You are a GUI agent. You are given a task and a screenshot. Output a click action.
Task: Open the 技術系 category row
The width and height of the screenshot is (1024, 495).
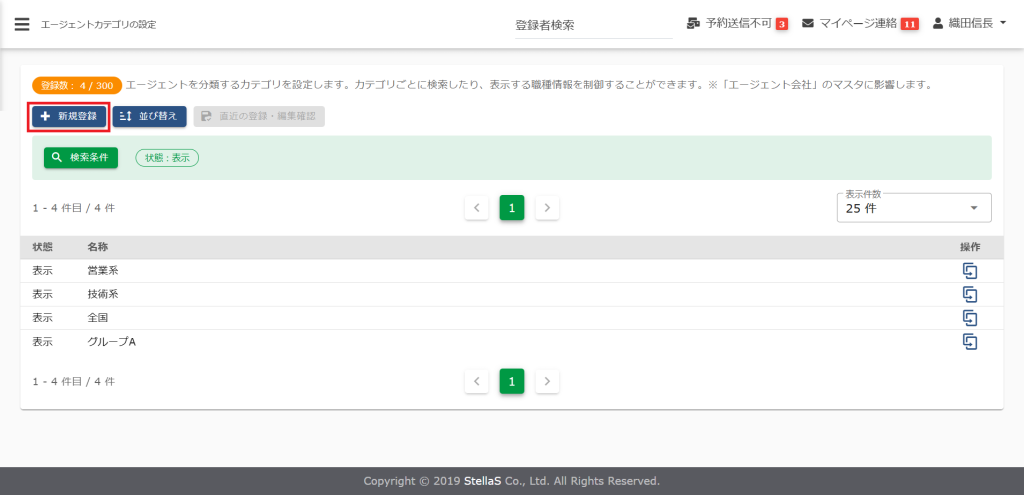(103, 294)
